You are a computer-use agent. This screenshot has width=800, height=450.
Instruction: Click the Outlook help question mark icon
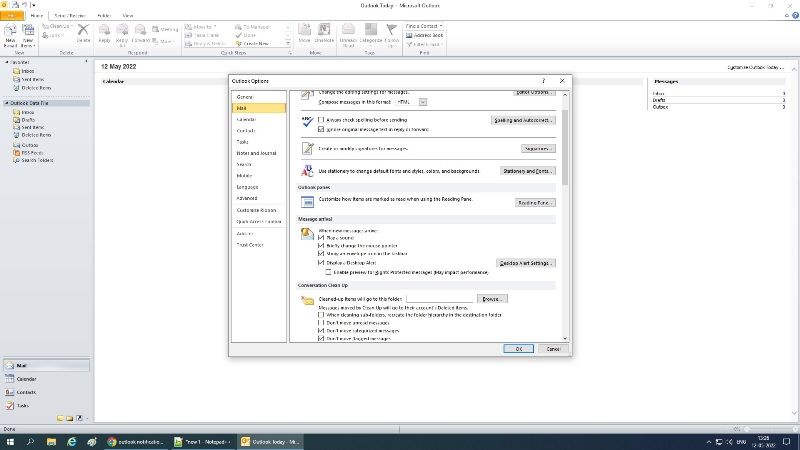point(795,15)
